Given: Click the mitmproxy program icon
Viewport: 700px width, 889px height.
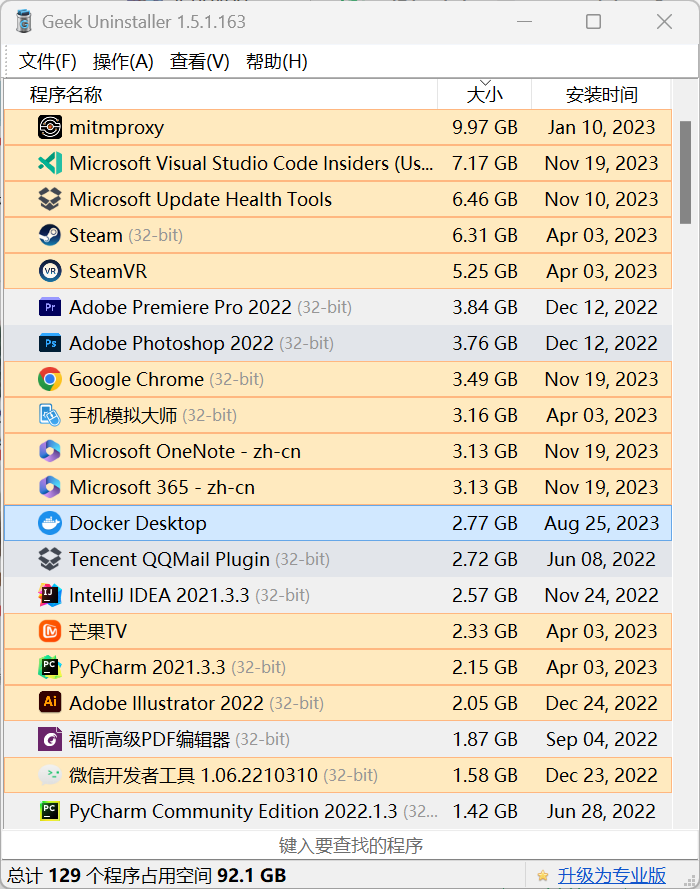Looking at the screenshot, I should [x=50, y=127].
